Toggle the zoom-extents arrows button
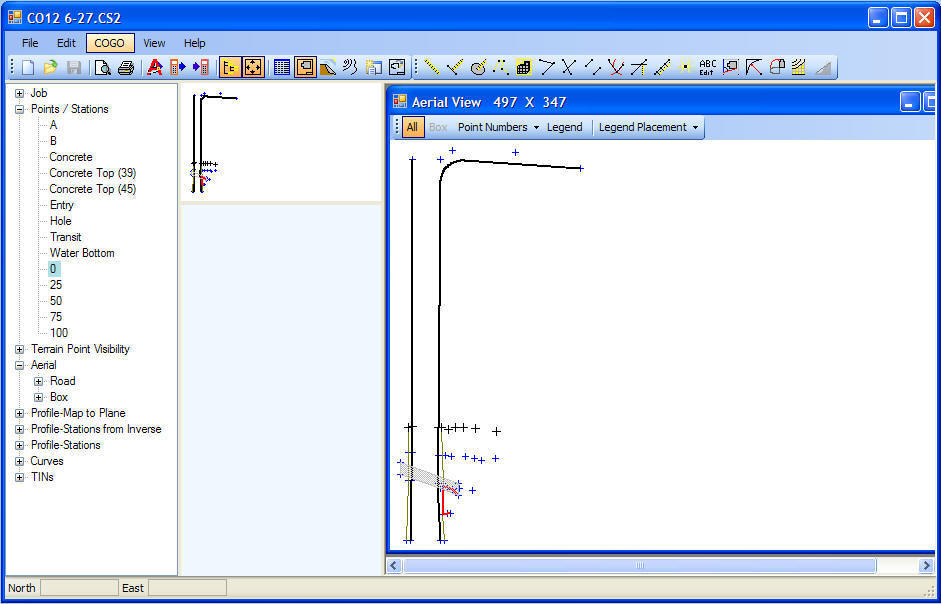This screenshot has width=941, height=604. coord(253,68)
